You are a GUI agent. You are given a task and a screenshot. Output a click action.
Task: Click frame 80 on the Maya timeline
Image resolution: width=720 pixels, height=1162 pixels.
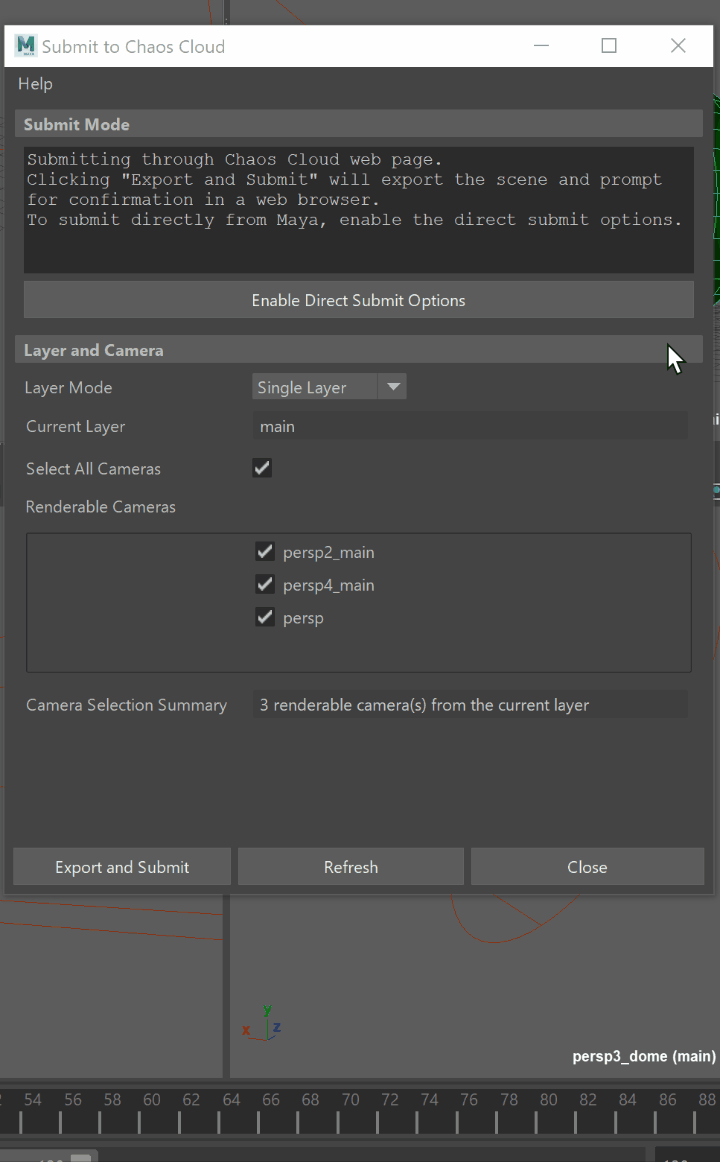(x=548, y=1100)
